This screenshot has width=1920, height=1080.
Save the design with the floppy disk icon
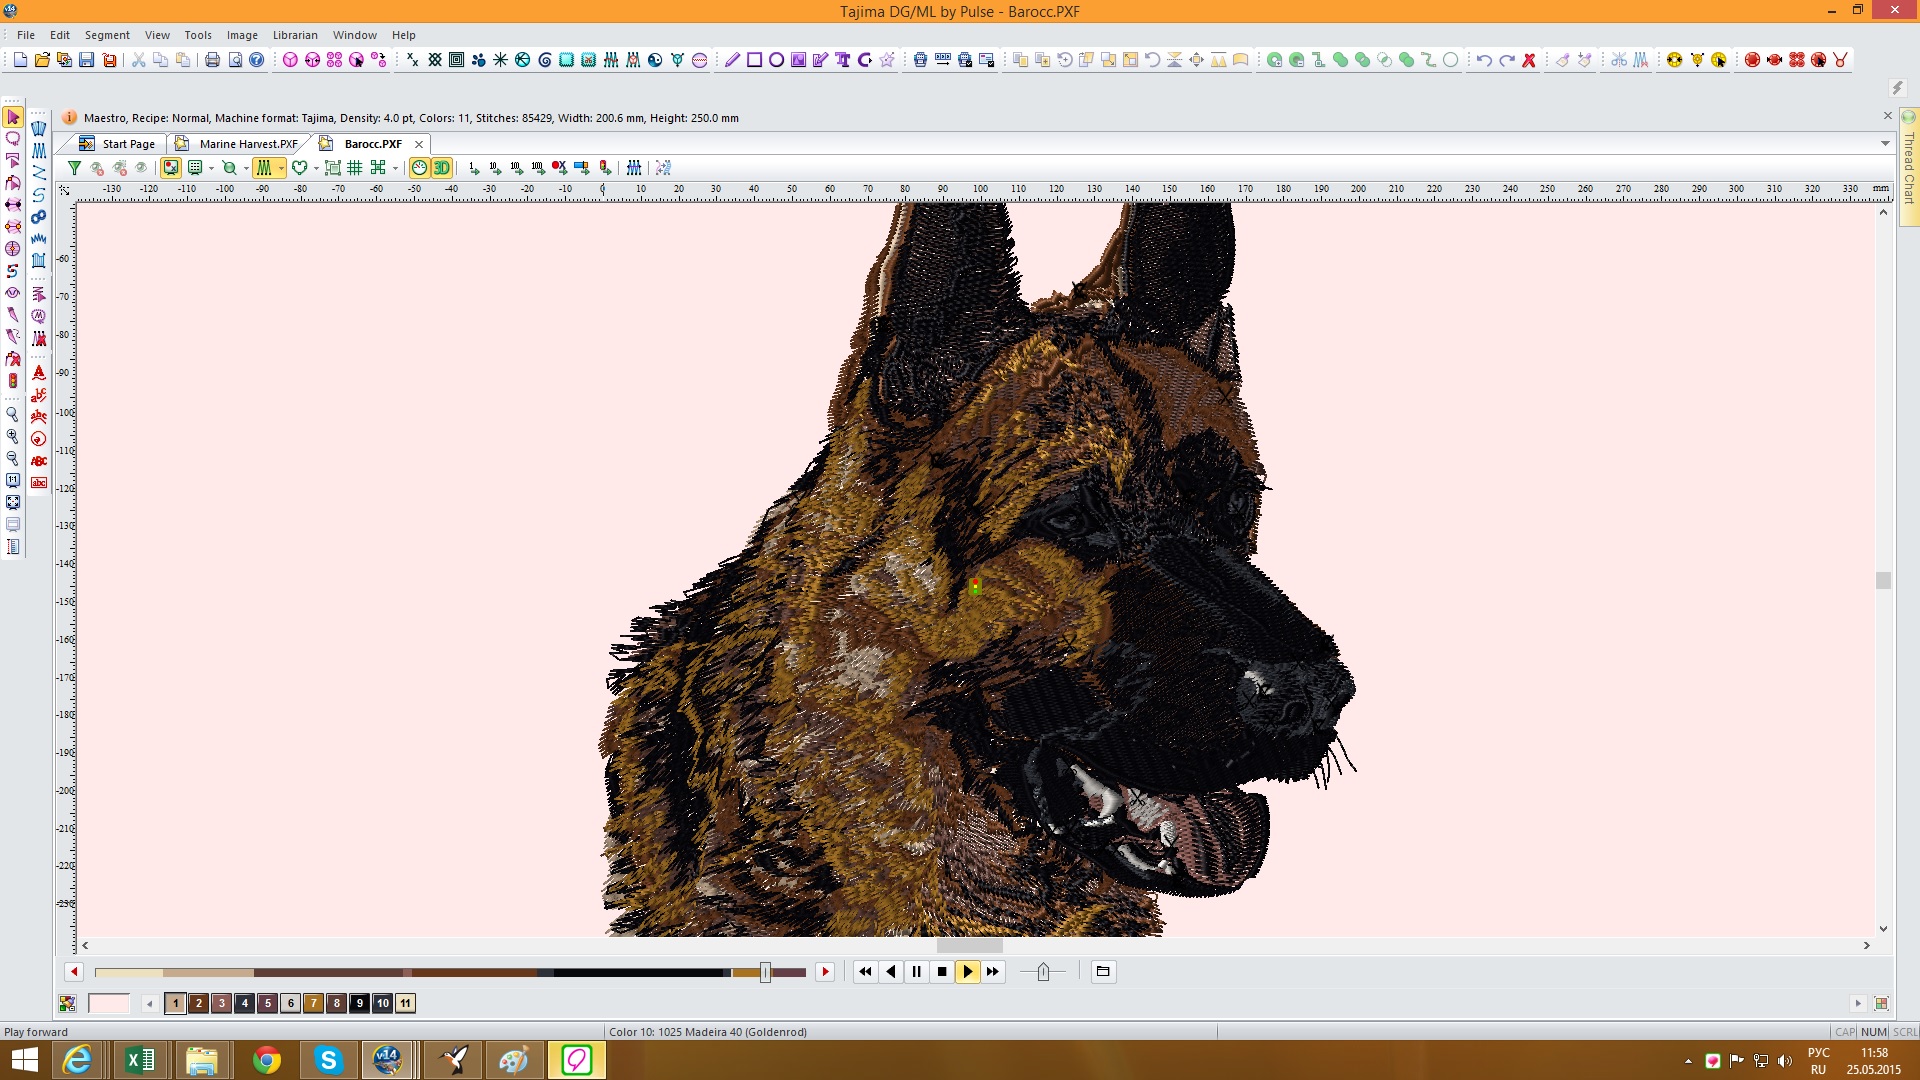pyautogui.click(x=87, y=60)
